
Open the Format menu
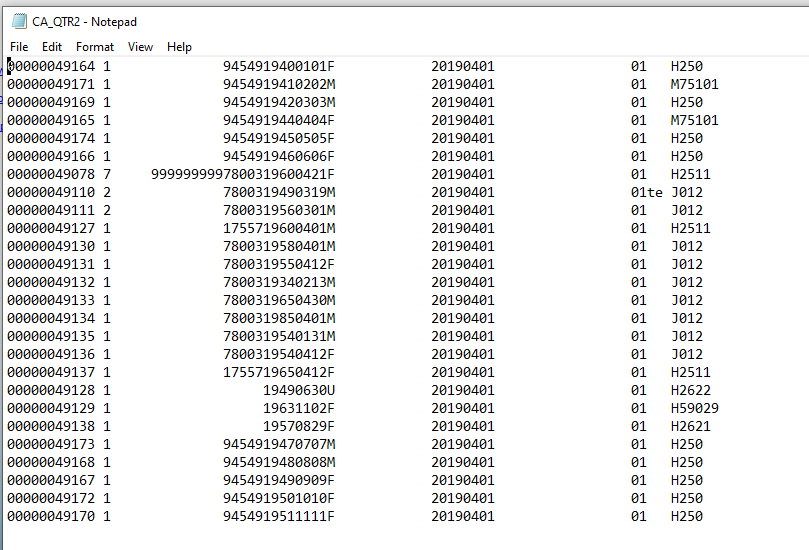coord(95,47)
